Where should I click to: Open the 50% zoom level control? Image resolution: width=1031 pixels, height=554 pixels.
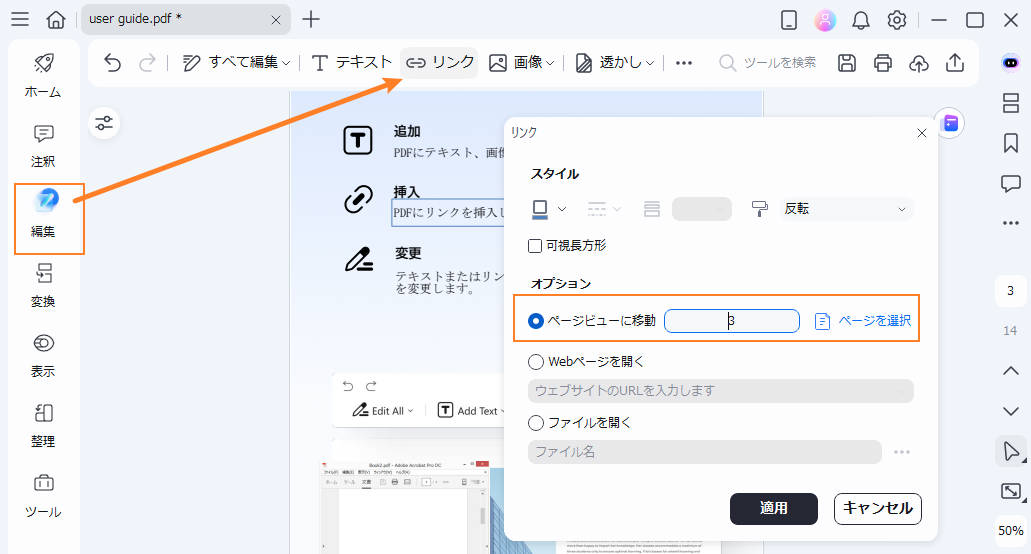pos(1011,531)
